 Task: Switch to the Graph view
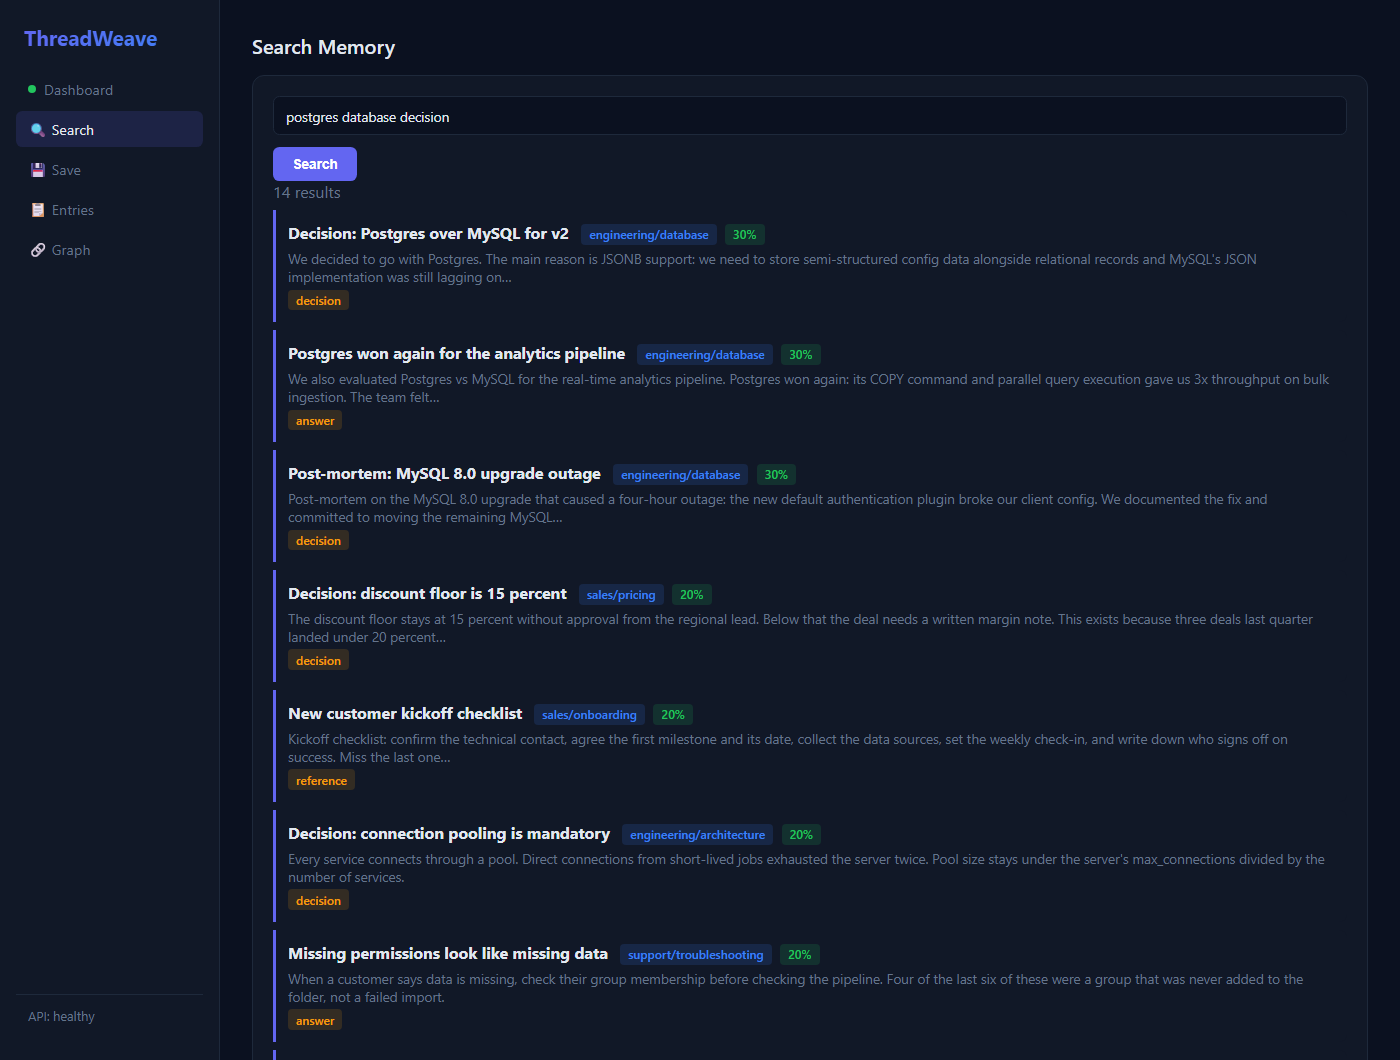[x=109, y=250]
